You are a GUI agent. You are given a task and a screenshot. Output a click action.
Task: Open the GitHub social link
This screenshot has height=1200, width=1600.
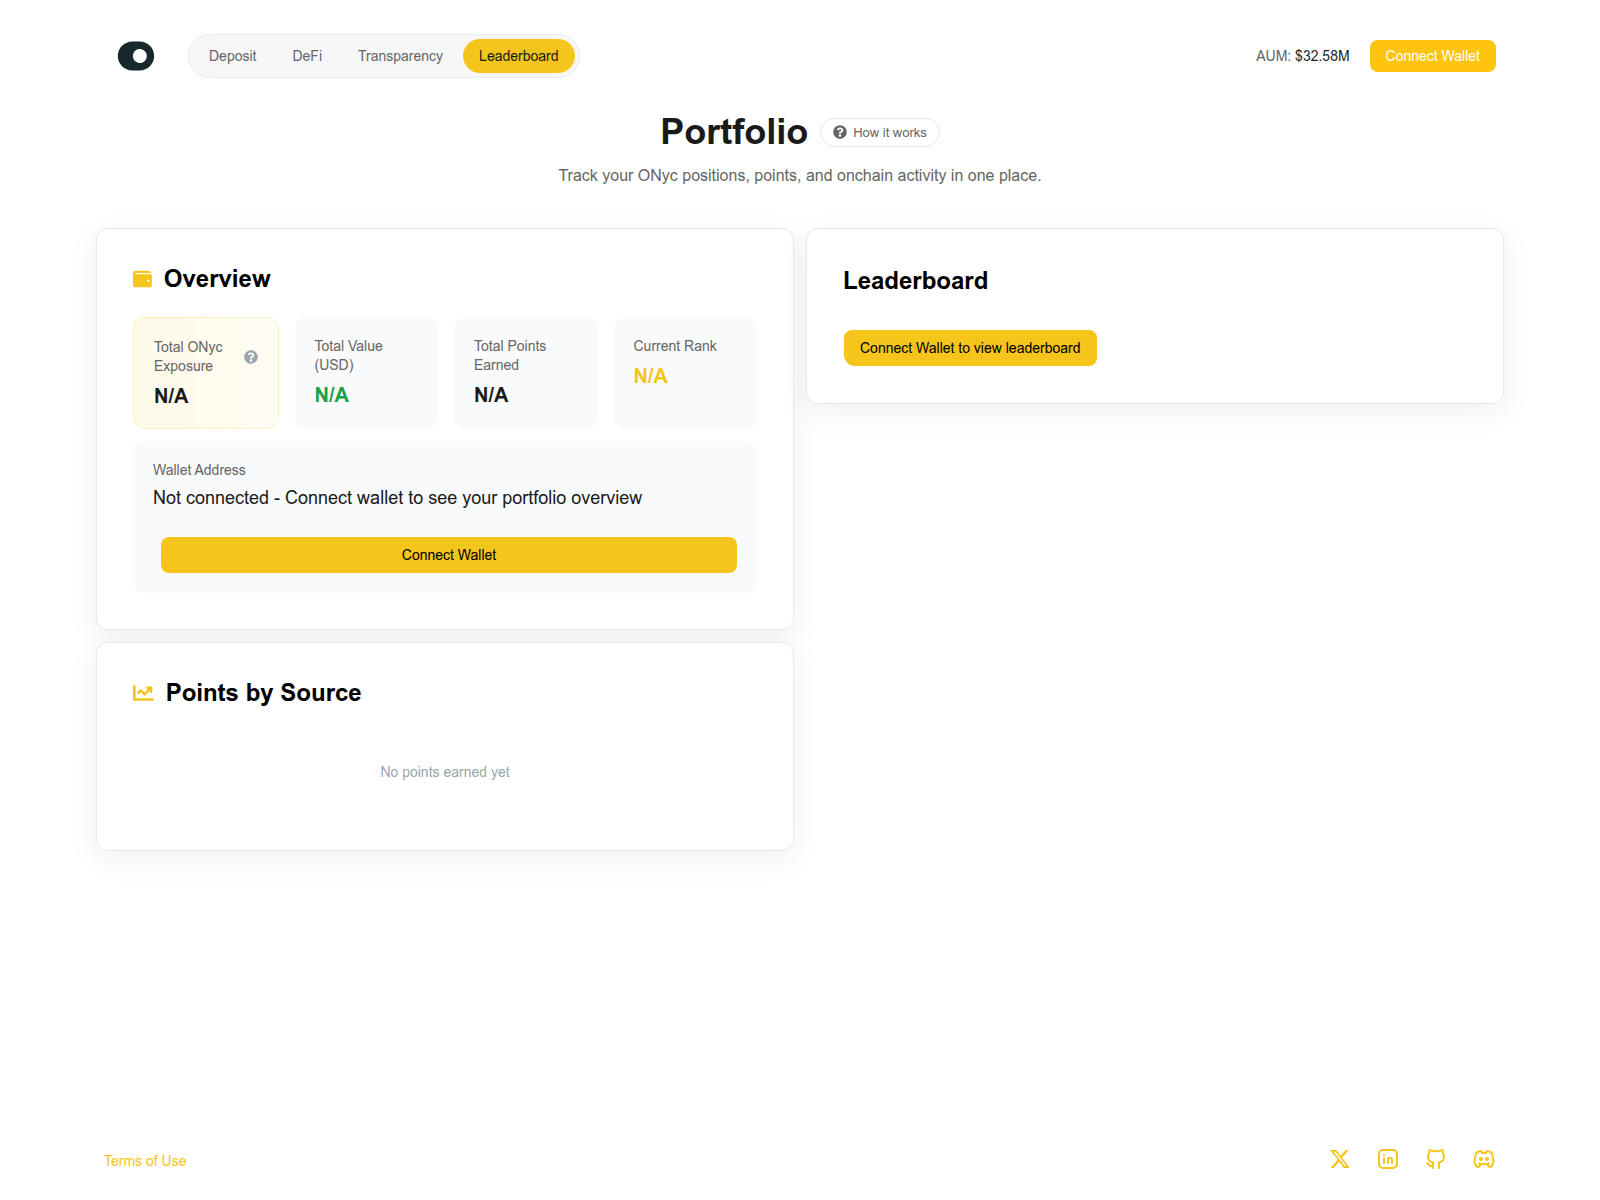coord(1436,1159)
